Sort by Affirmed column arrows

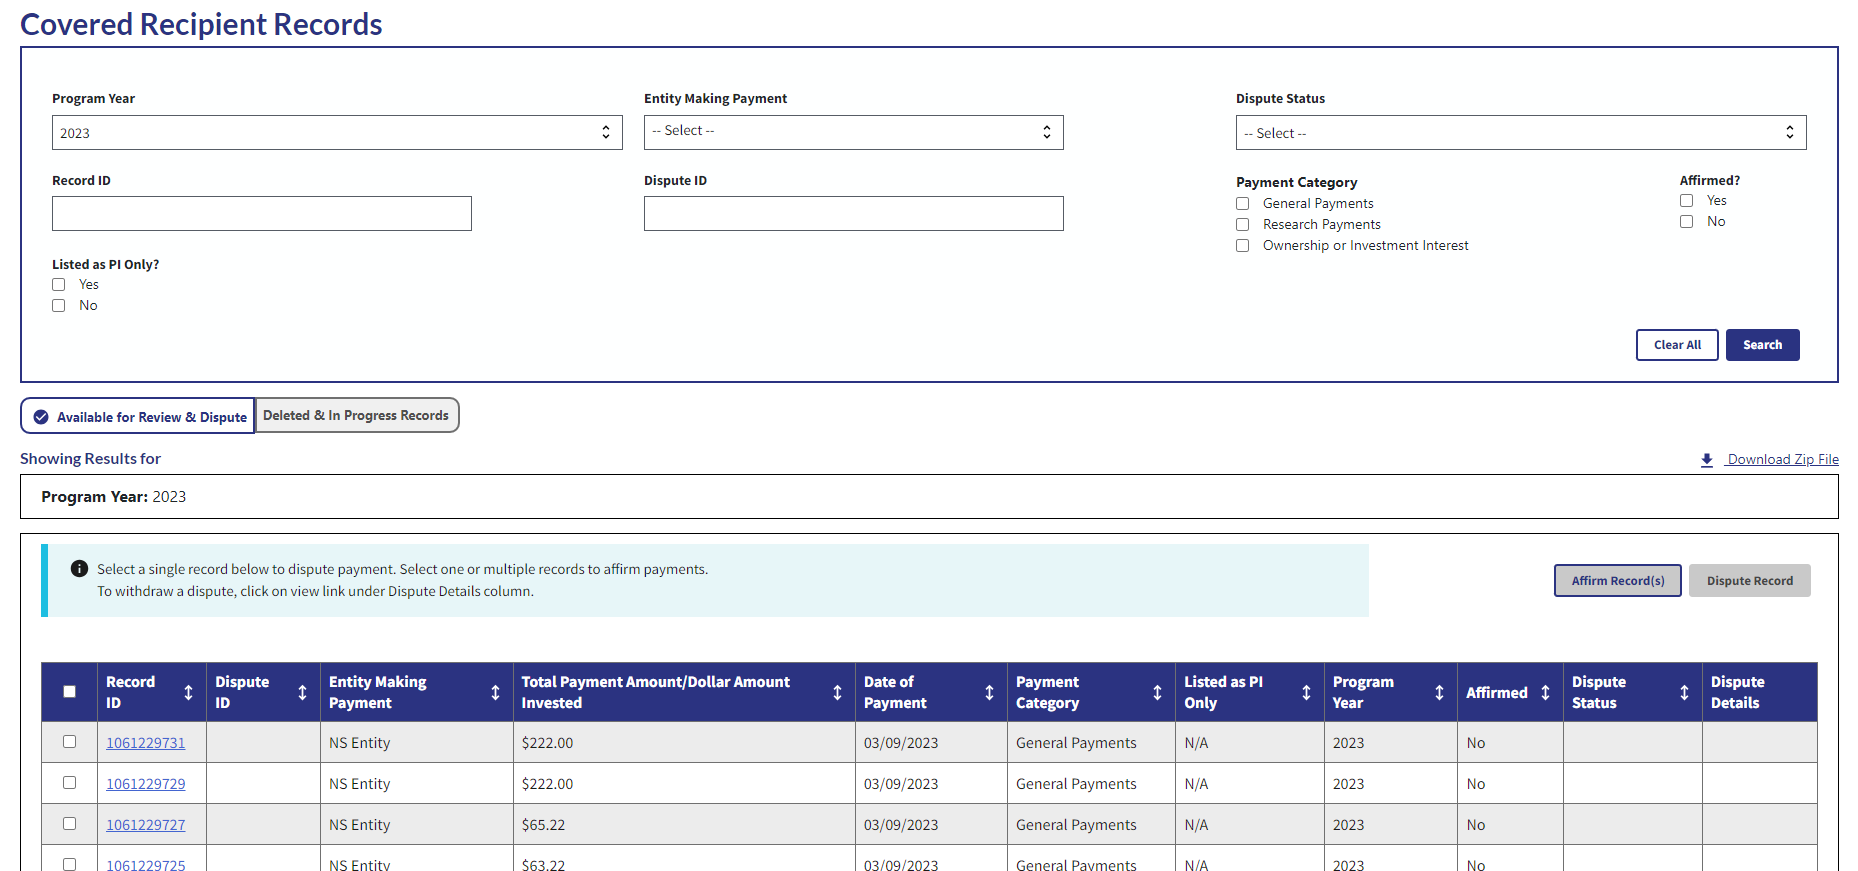point(1545,692)
